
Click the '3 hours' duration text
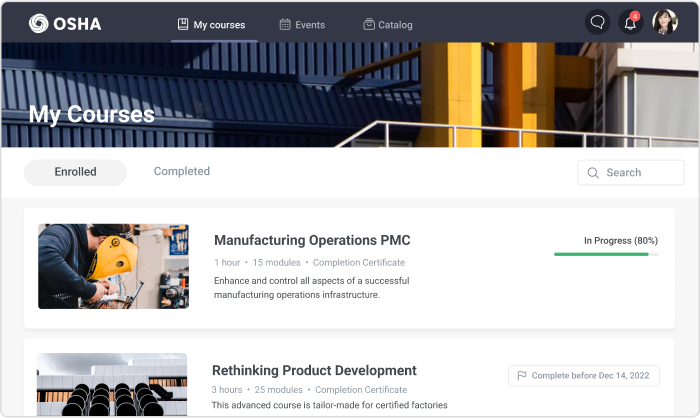[x=227, y=390]
